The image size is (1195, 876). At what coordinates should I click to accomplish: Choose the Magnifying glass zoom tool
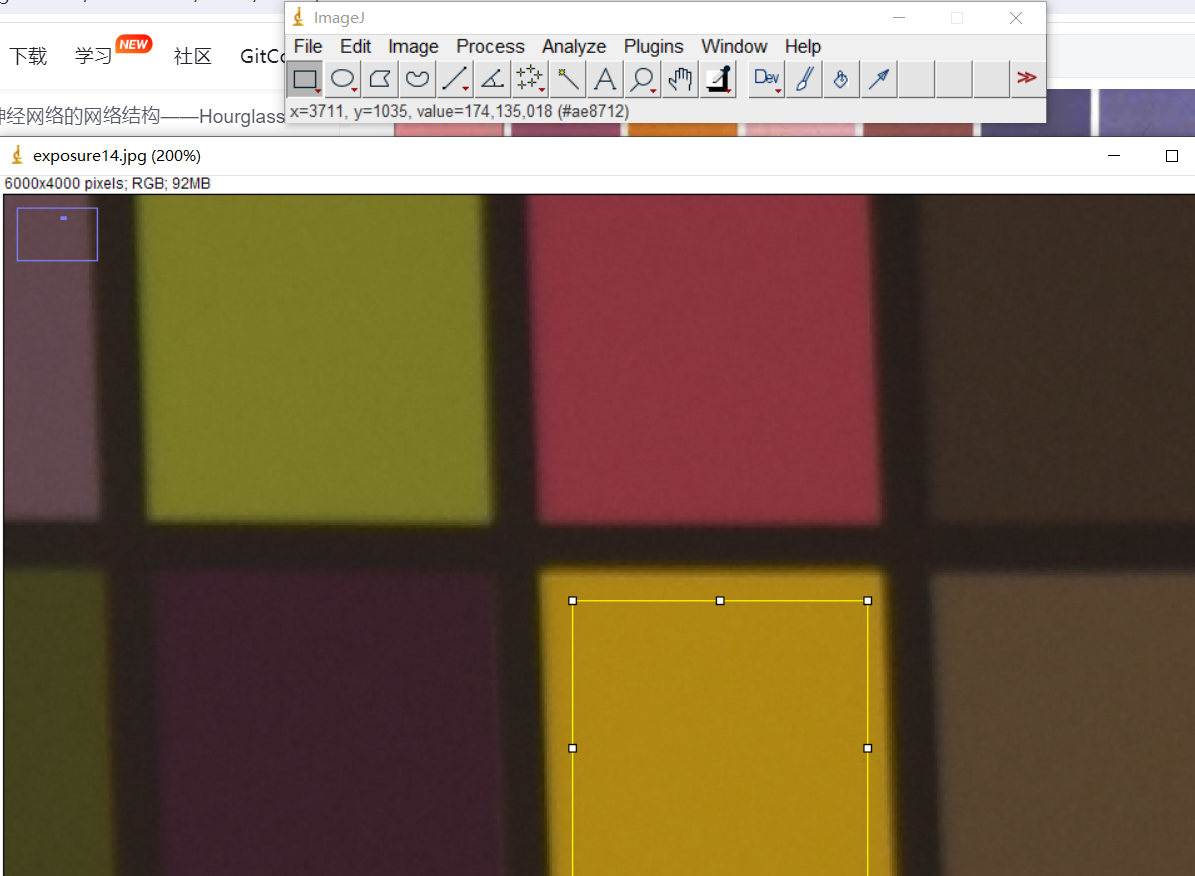coord(642,79)
